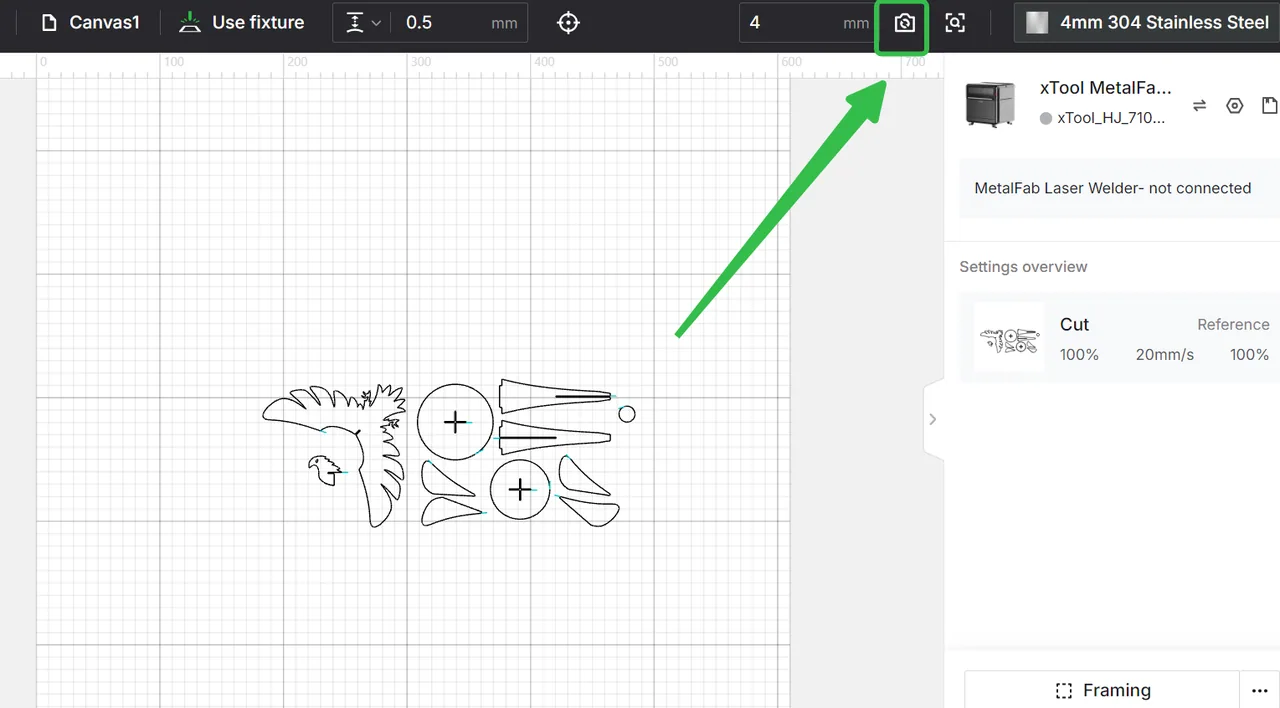Screen dimensions: 1280x708
Task: Click the Use fixture icon
Action: [189, 22]
